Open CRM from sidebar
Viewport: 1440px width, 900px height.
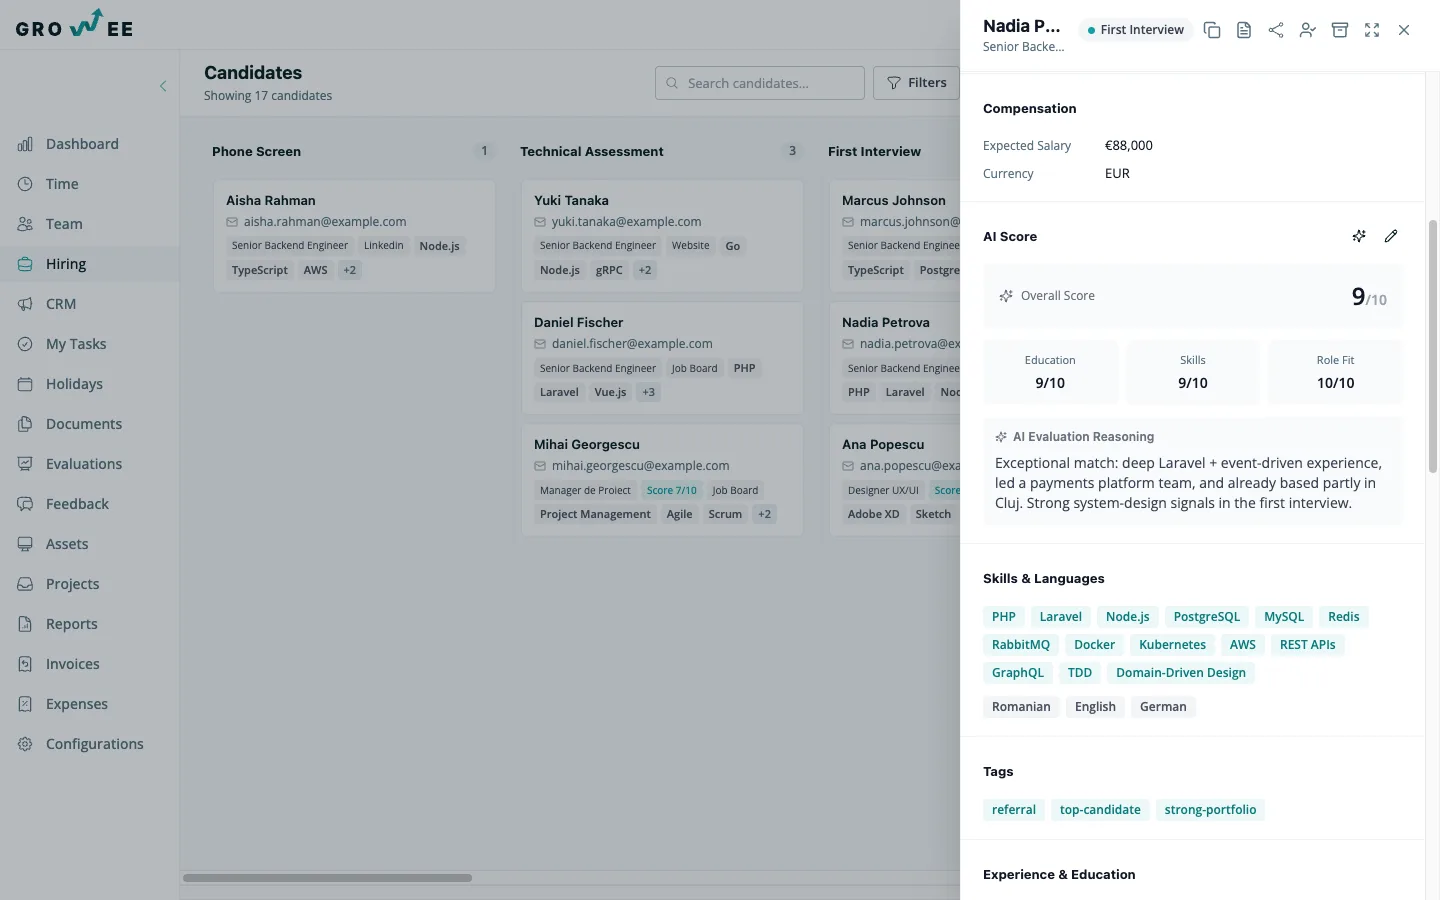point(90,304)
